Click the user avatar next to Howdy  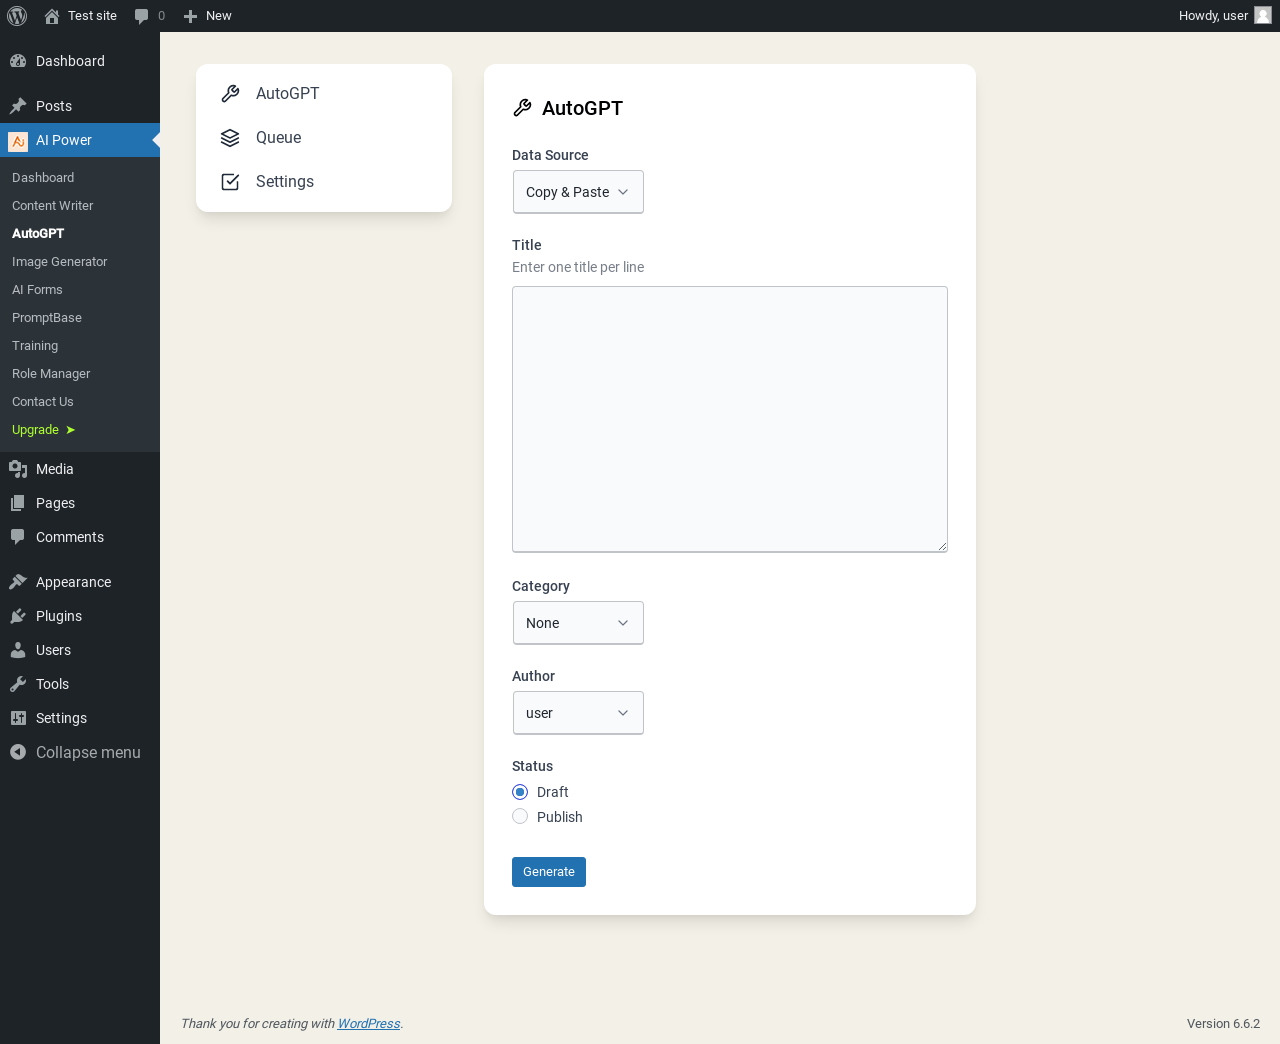point(1263,15)
